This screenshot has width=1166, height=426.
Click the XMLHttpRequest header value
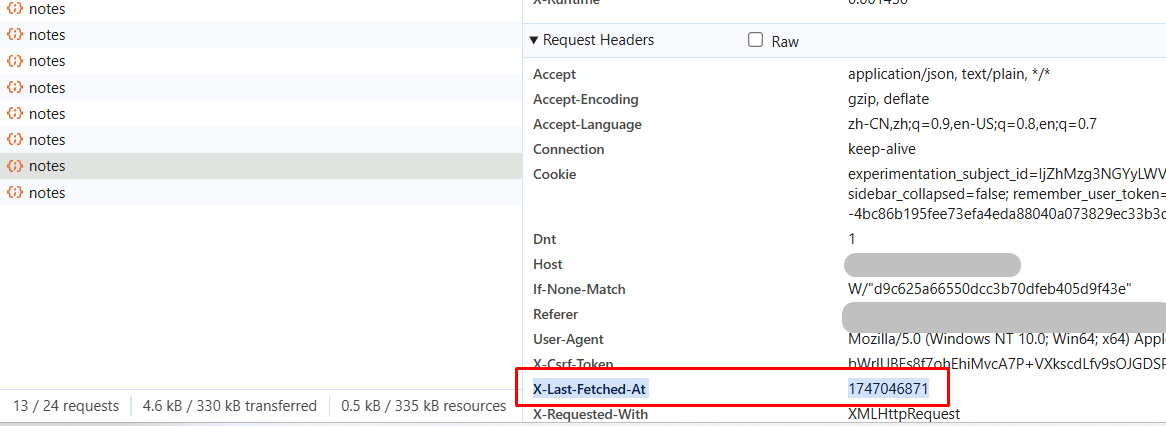click(x=904, y=414)
